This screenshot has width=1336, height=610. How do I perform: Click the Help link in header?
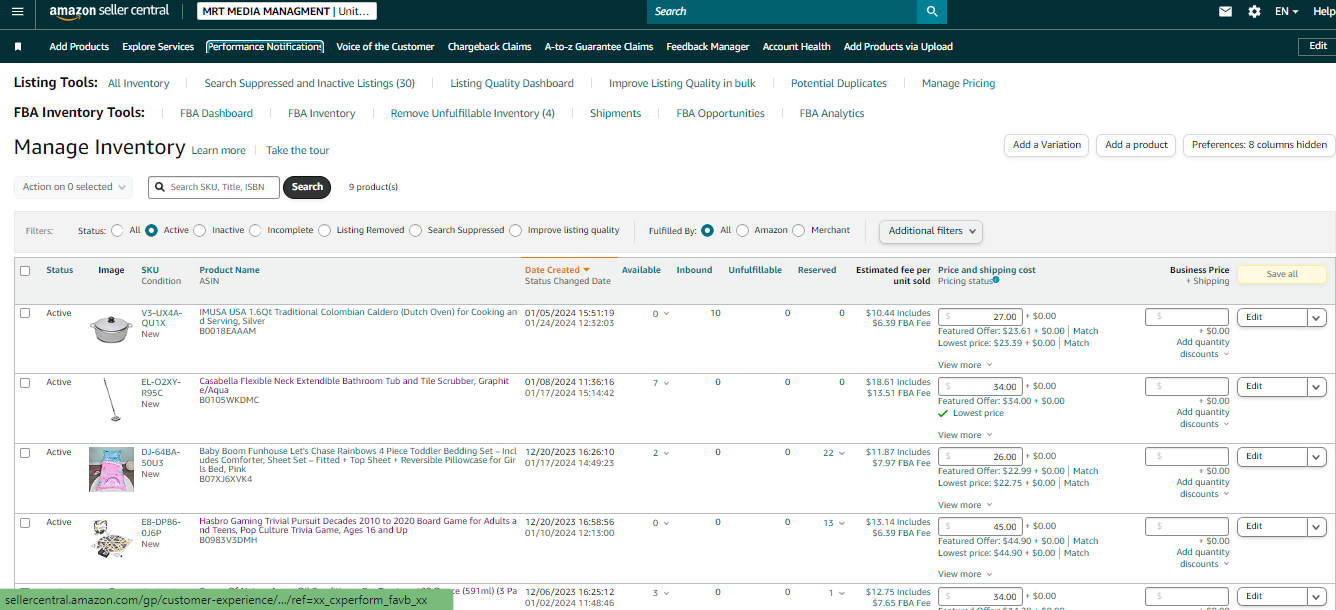(x=1324, y=11)
